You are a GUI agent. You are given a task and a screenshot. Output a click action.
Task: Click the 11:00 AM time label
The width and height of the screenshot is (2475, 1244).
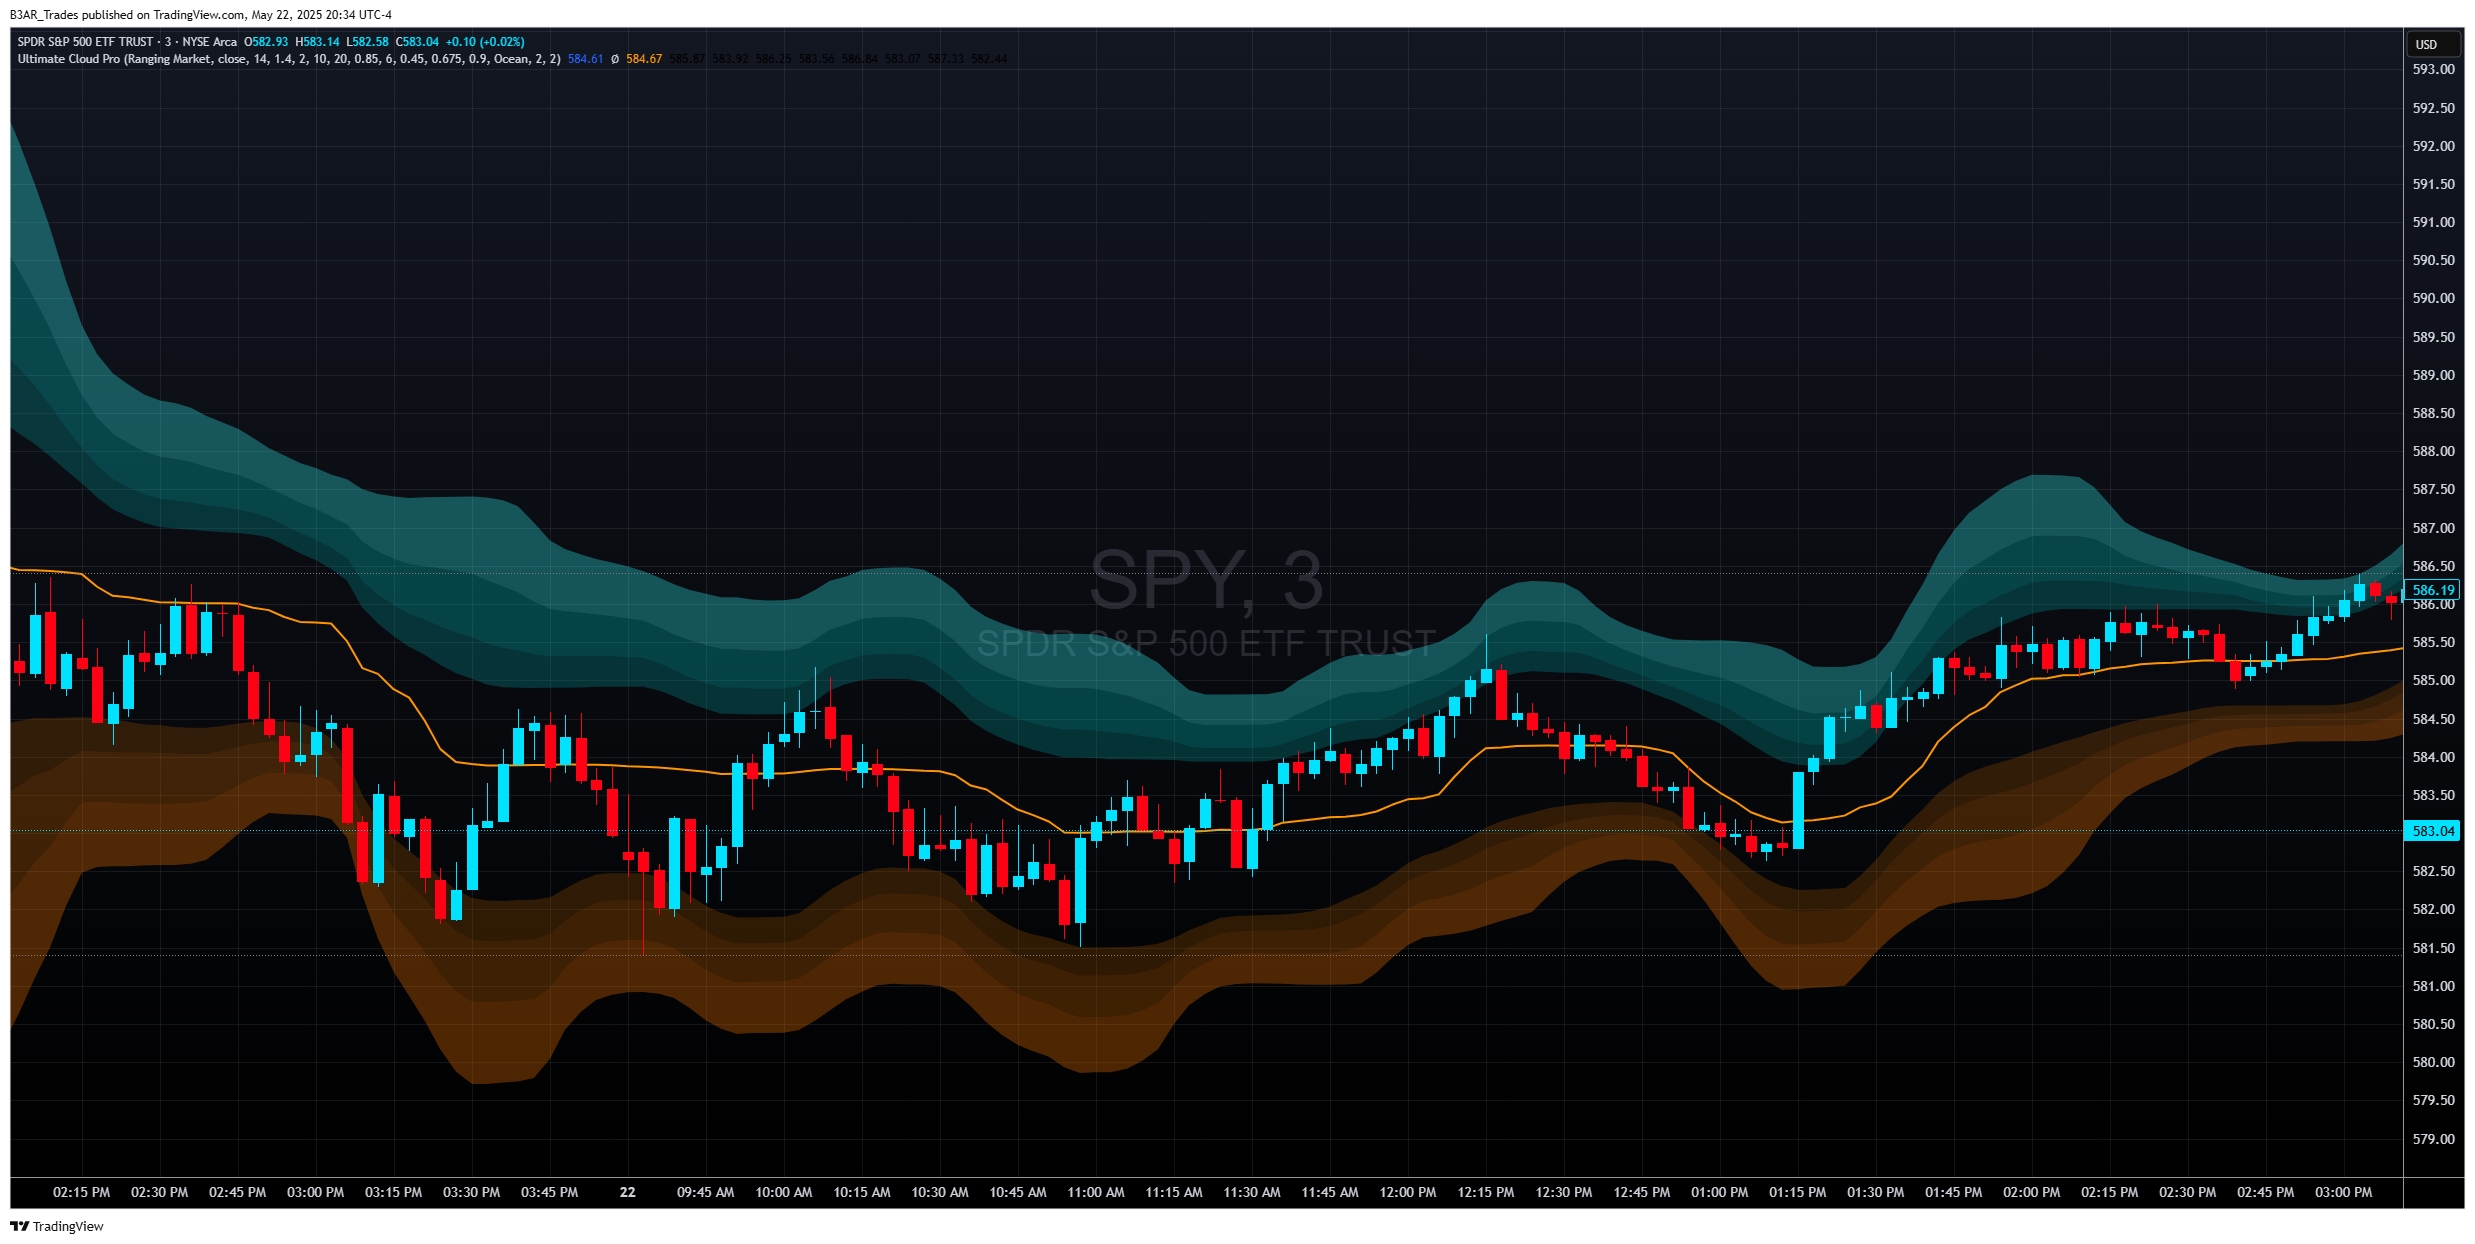(x=1096, y=1192)
